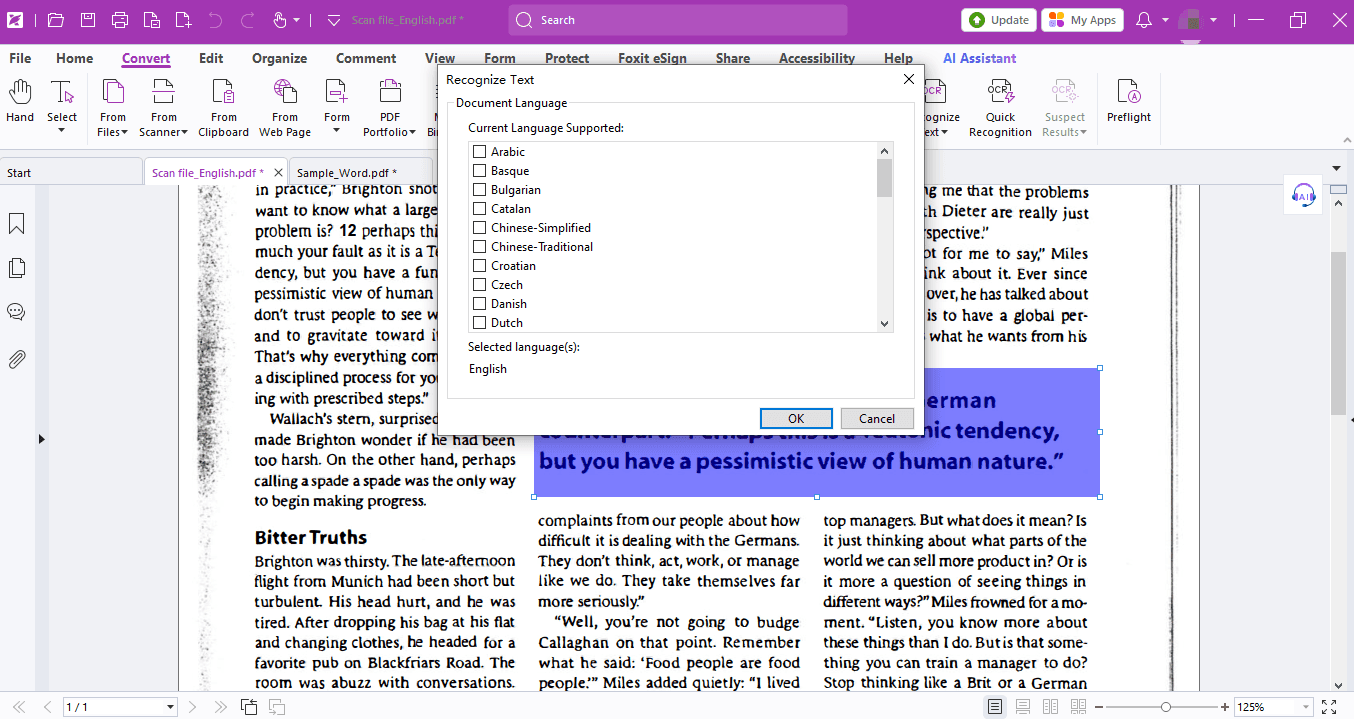This screenshot has width=1354, height=719.
Task: Enable Chinese-Simplified language checkbox
Action: pyautogui.click(x=480, y=228)
